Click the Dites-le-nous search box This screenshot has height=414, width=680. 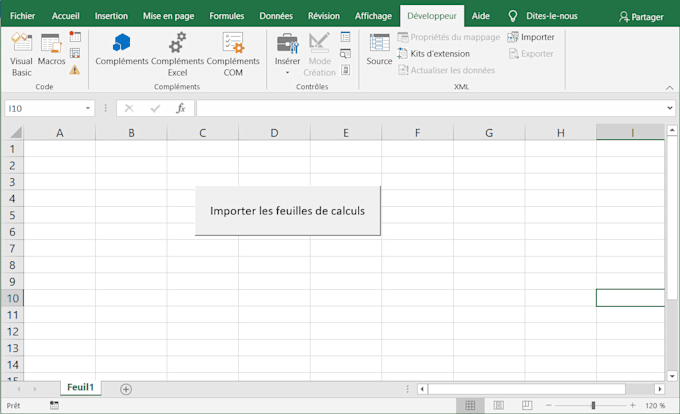(543, 16)
